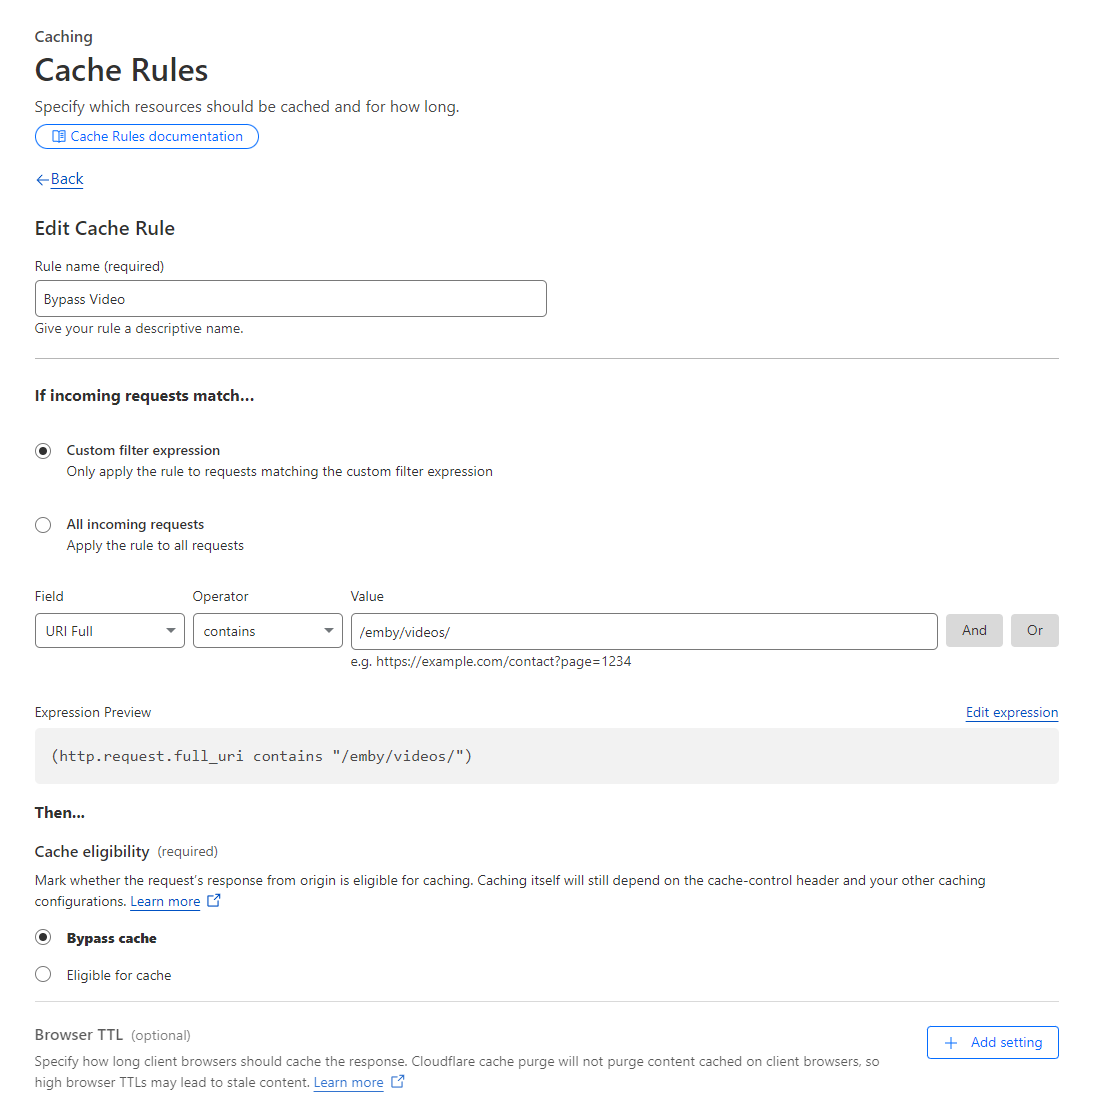Click the Value field containing /emby/videos/
This screenshot has height=1109, width=1094.
pos(644,632)
